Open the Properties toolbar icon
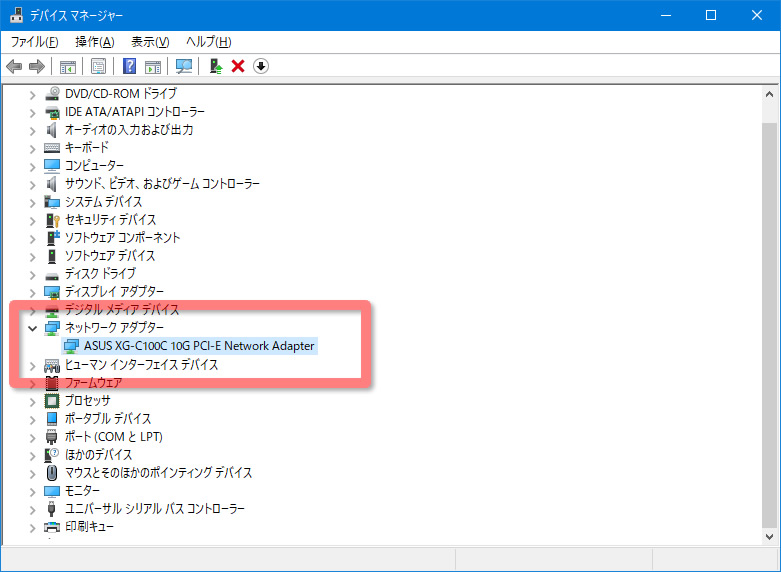This screenshot has height=572, width=781. point(99,66)
